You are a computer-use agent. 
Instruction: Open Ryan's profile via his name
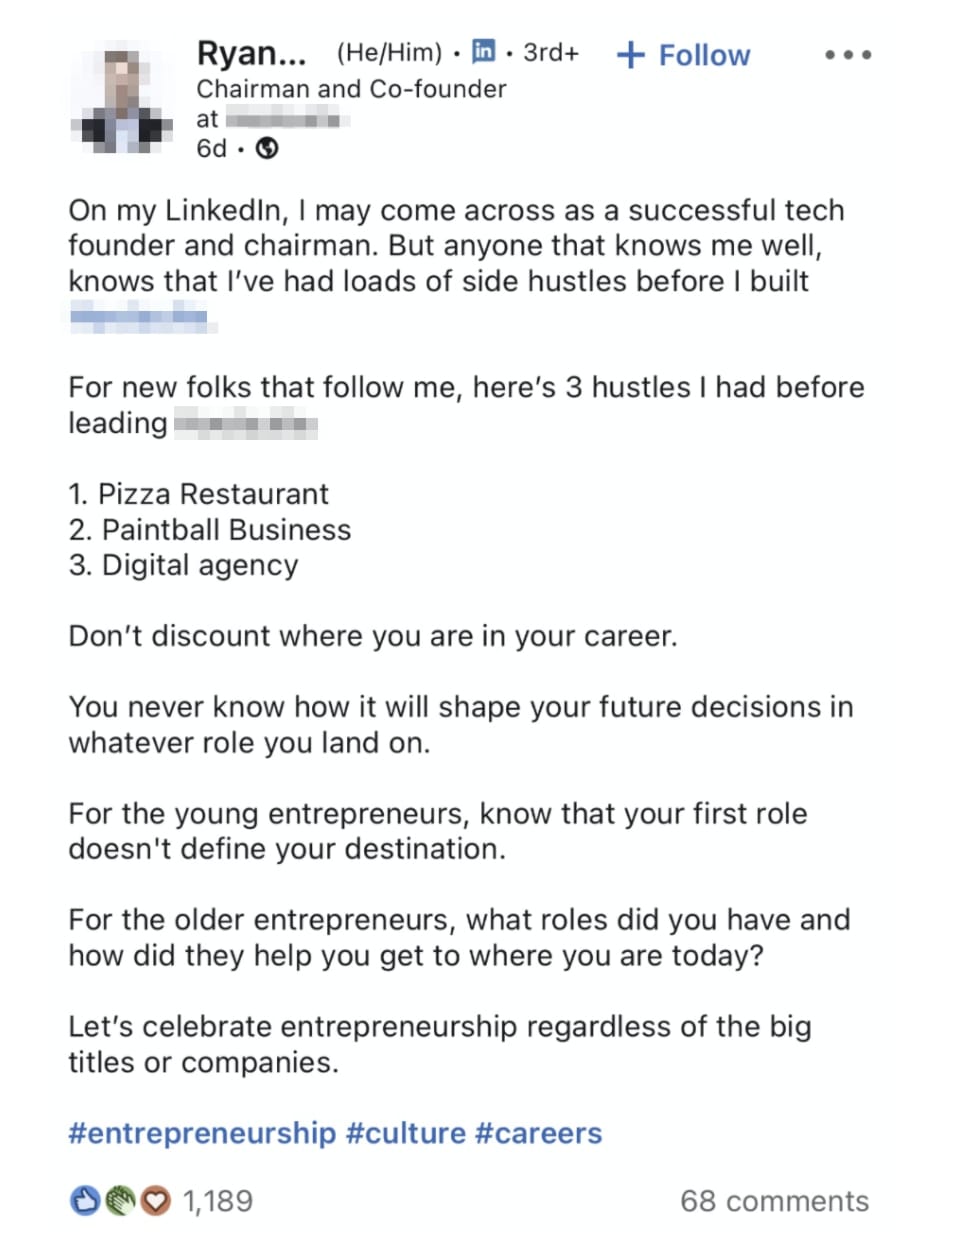coord(251,53)
